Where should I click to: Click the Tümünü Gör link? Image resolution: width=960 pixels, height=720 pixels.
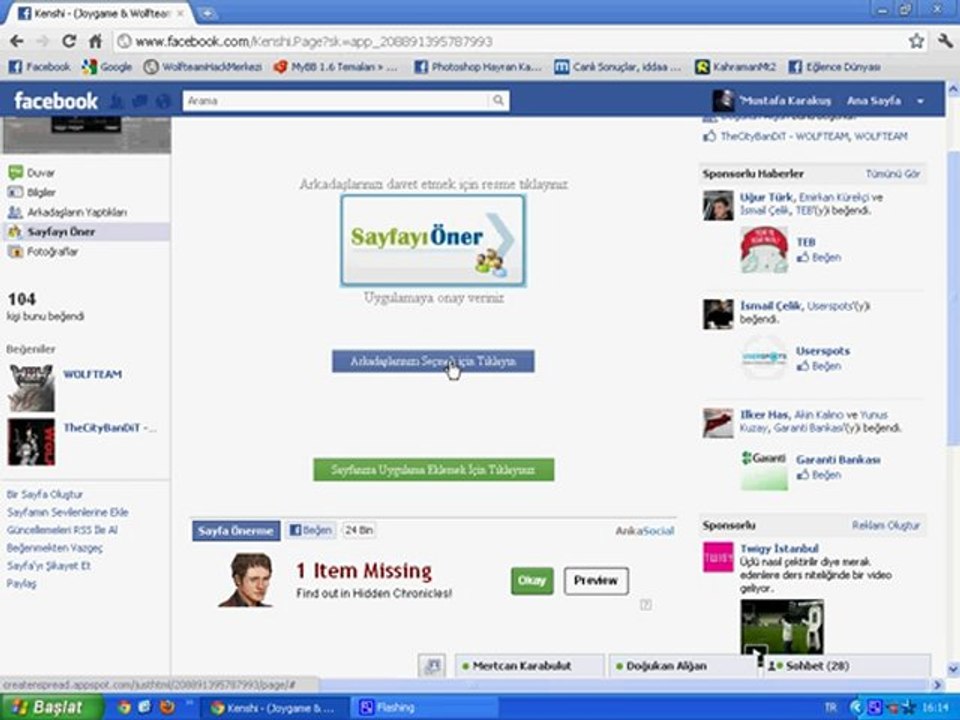pos(893,174)
